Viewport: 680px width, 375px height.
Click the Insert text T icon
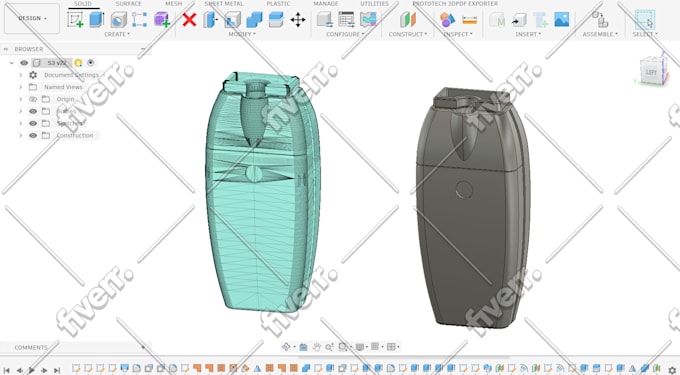click(x=540, y=20)
